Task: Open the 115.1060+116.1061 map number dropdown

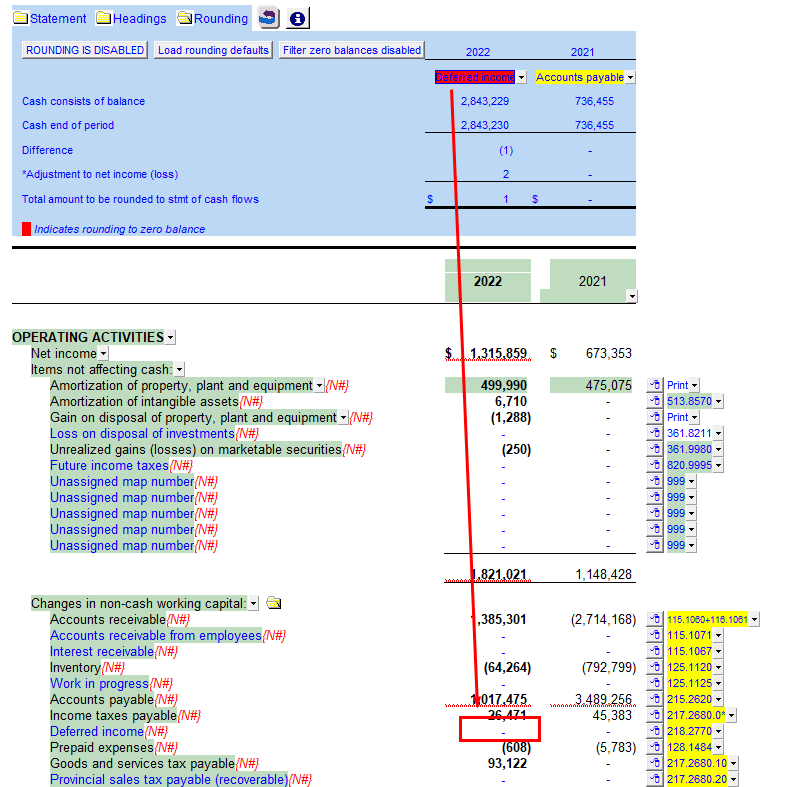Action: [754, 619]
